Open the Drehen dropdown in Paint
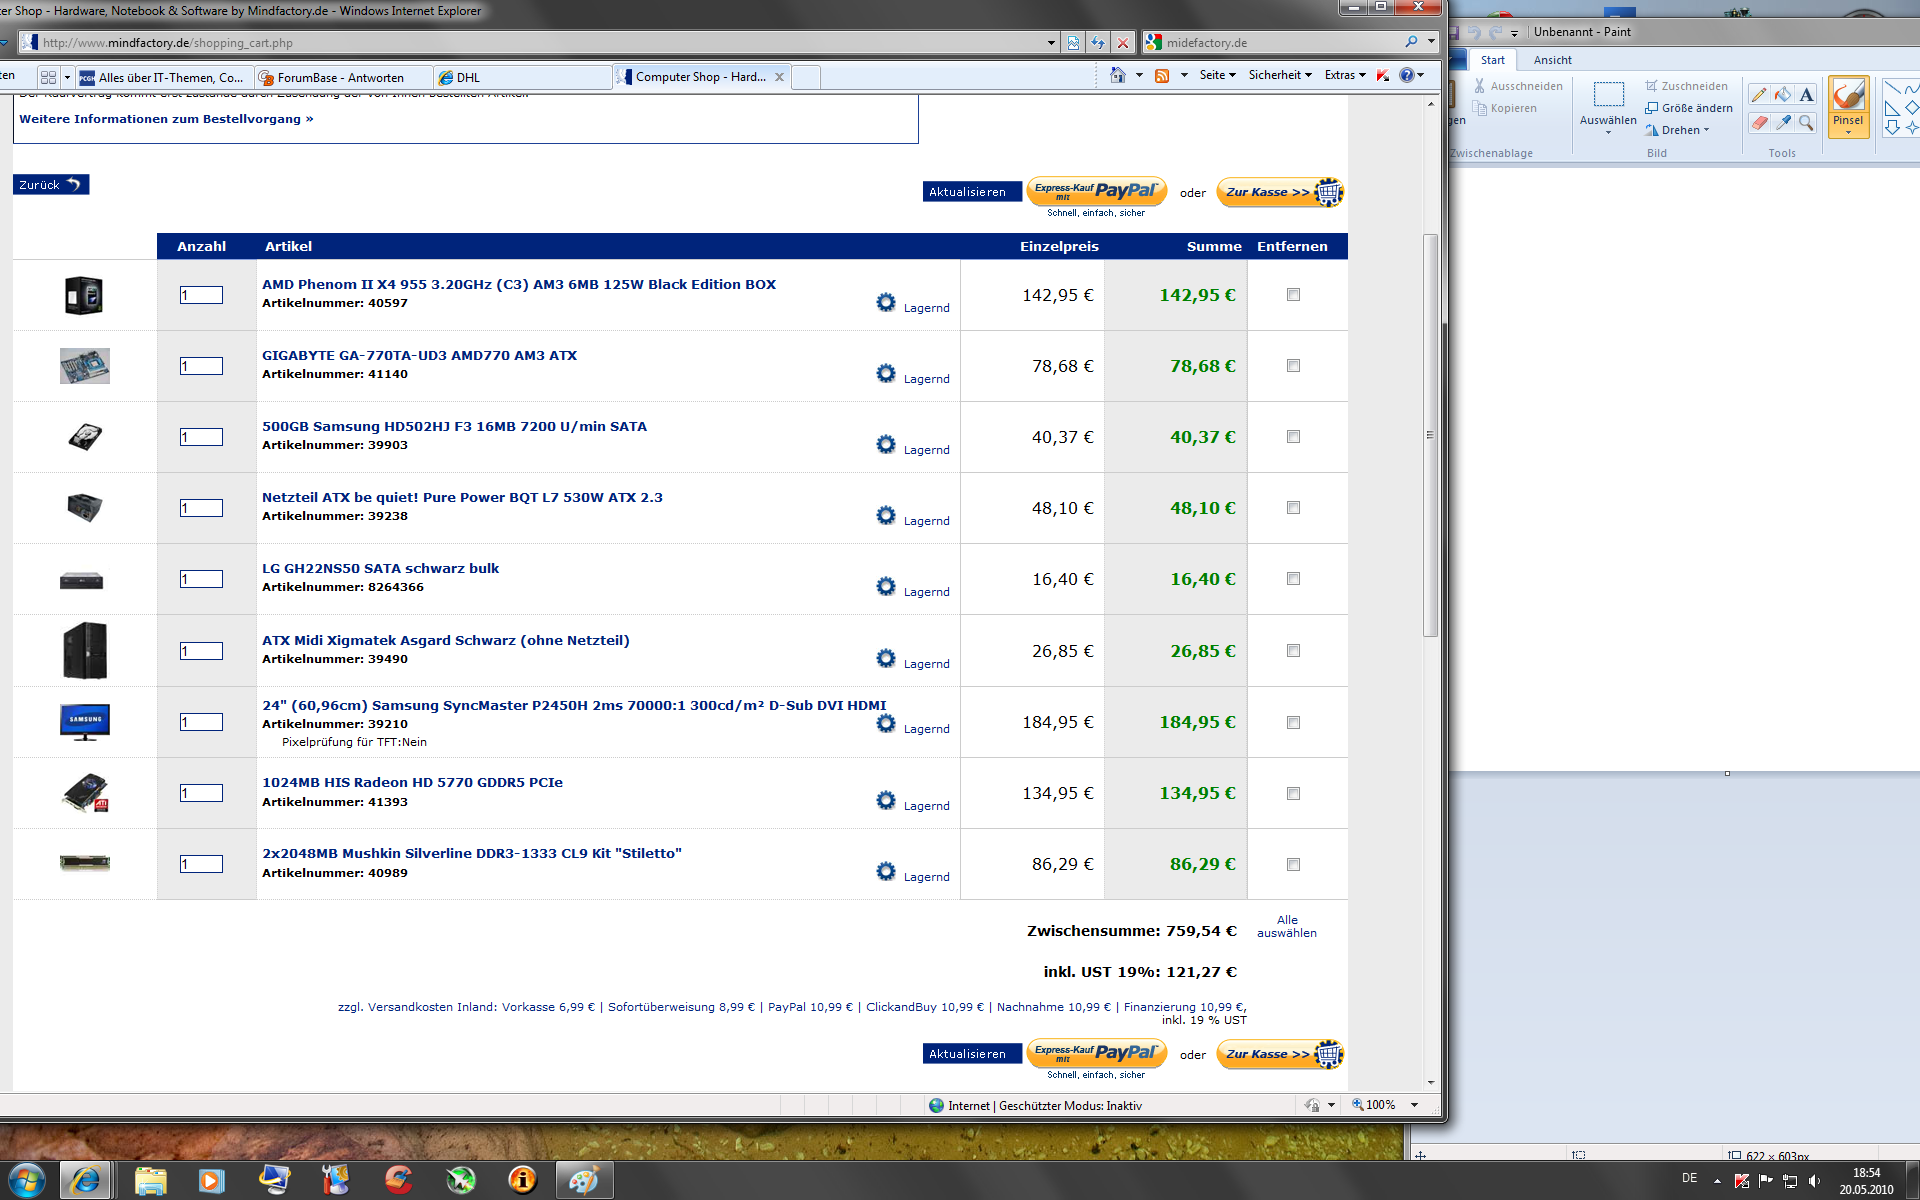 (x=1679, y=130)
